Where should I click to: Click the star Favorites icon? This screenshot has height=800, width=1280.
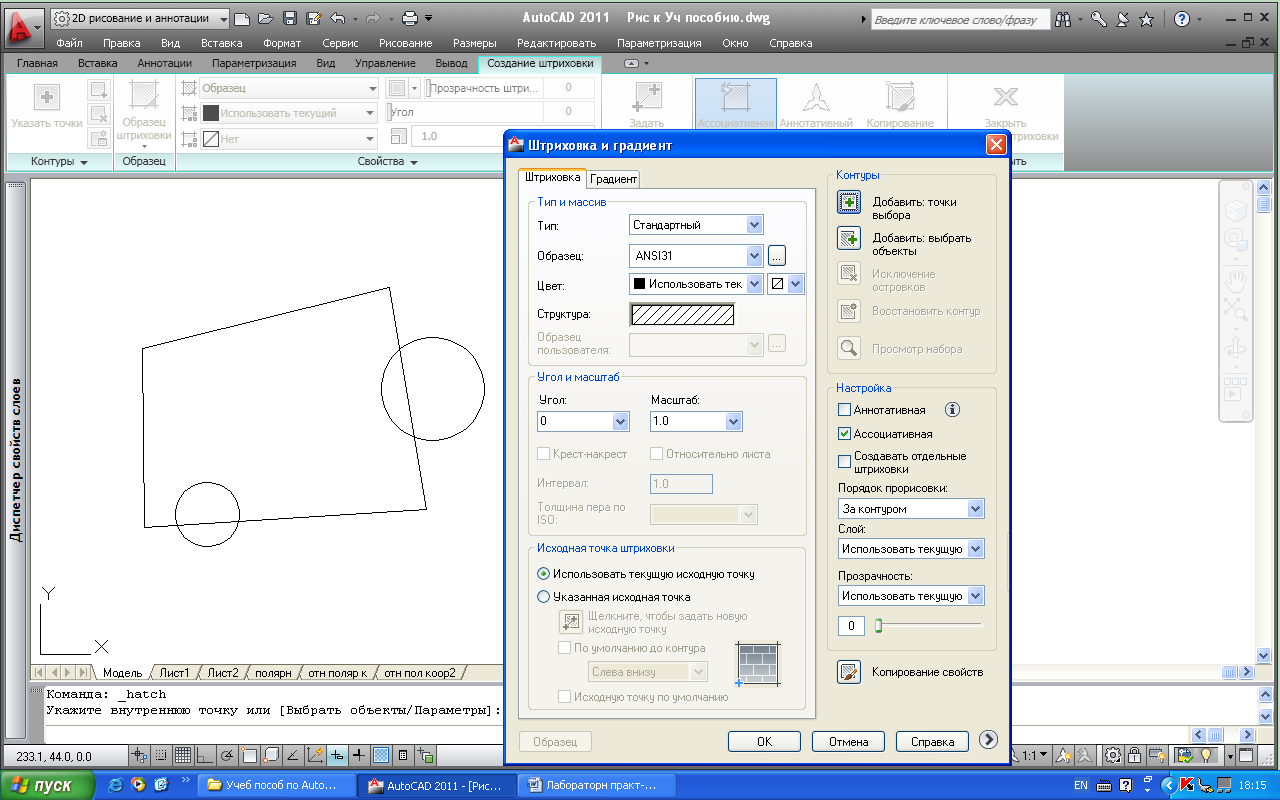(1146, 19)
